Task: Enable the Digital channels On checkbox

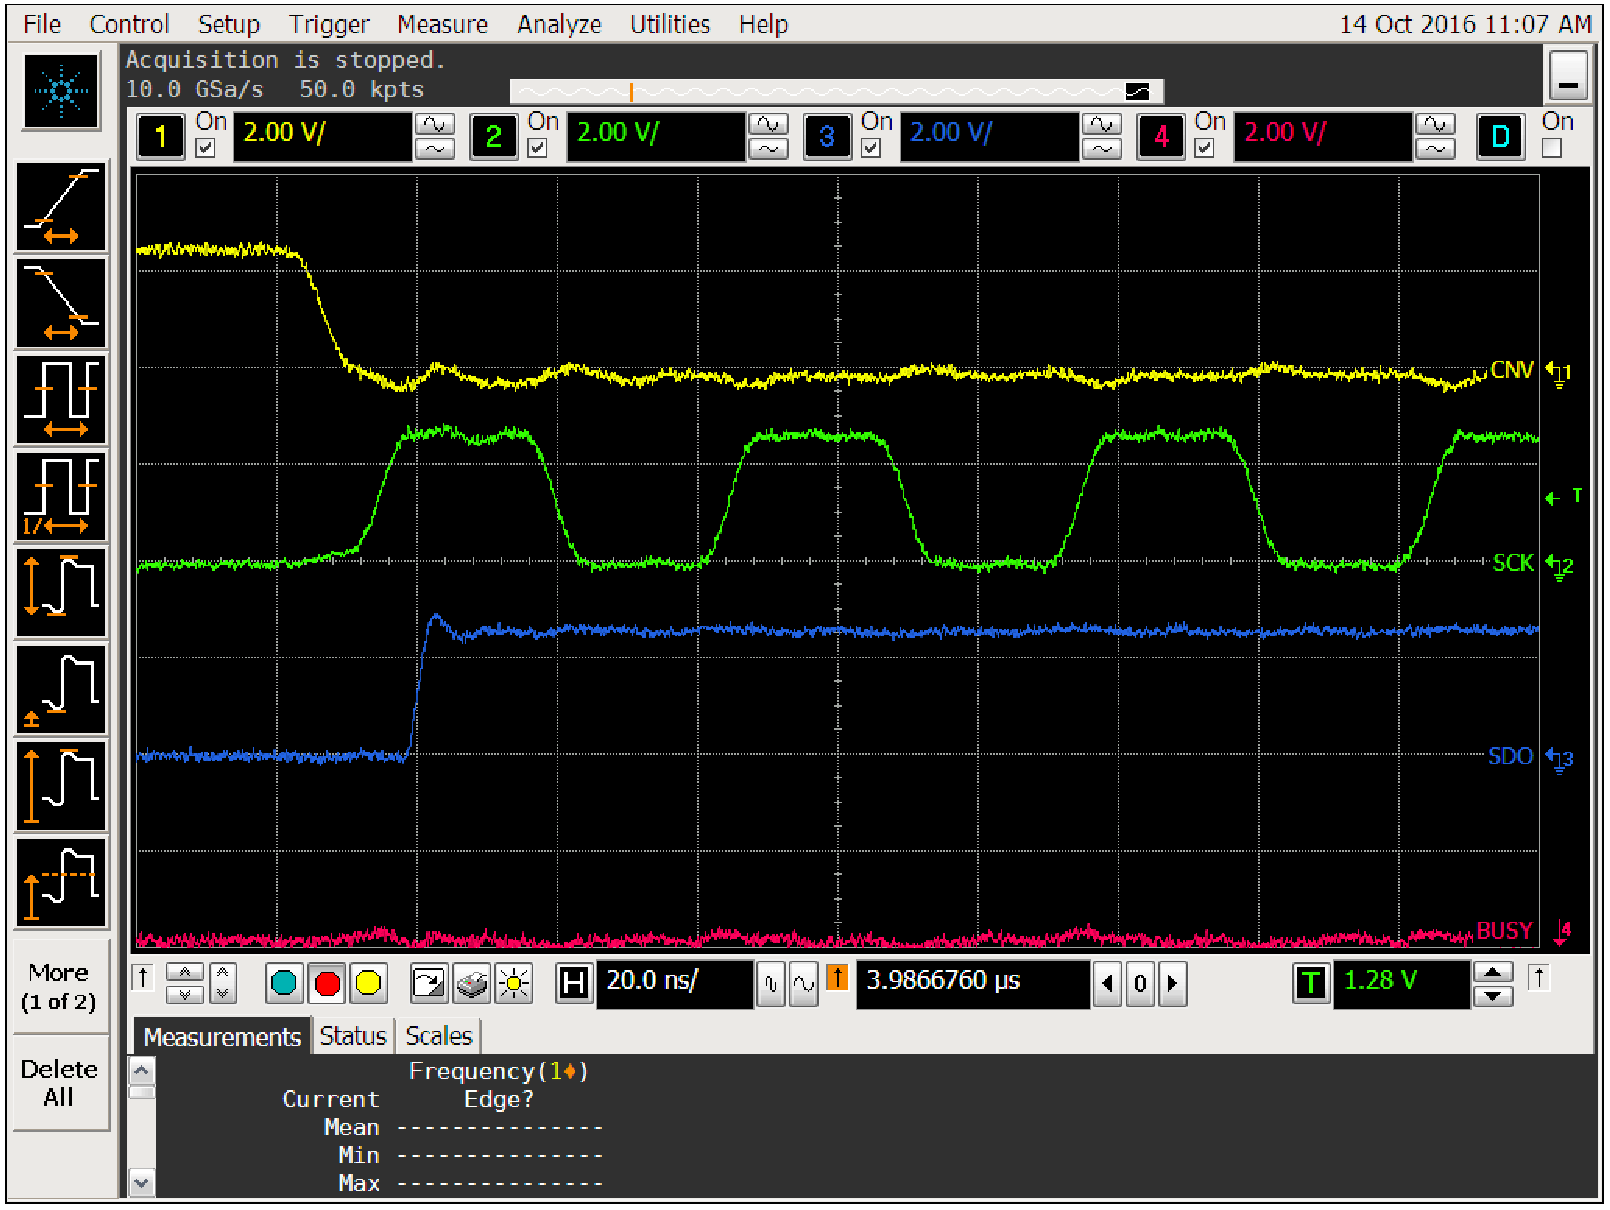Action: pos(1551,148)
